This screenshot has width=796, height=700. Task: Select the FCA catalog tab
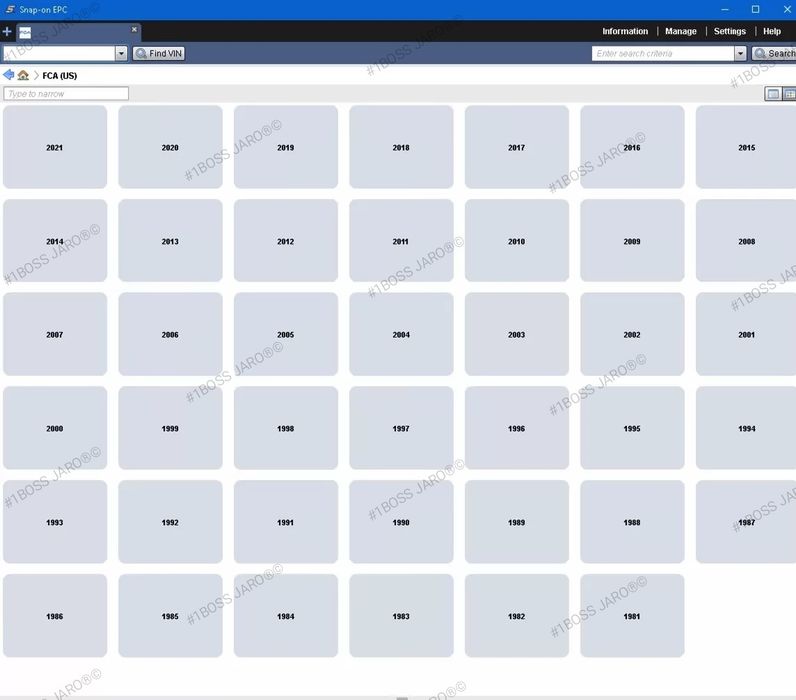[x=77, y=32]
